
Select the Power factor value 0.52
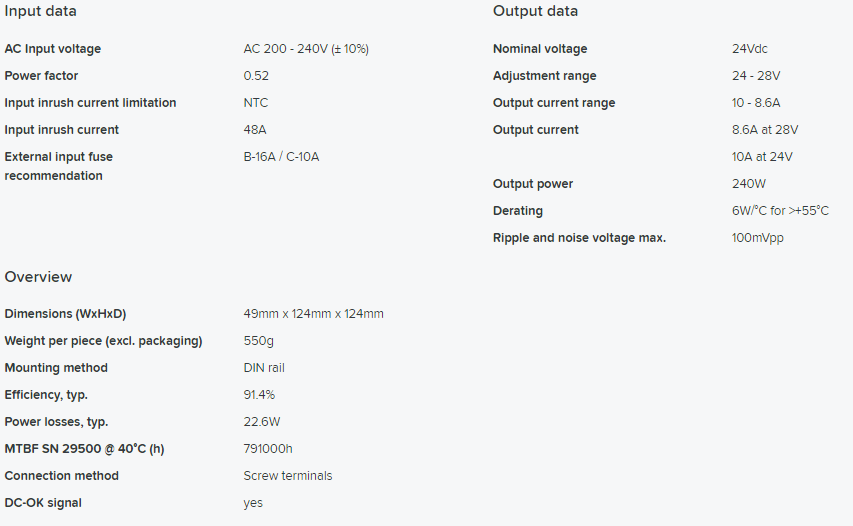(x=256, y=76)
